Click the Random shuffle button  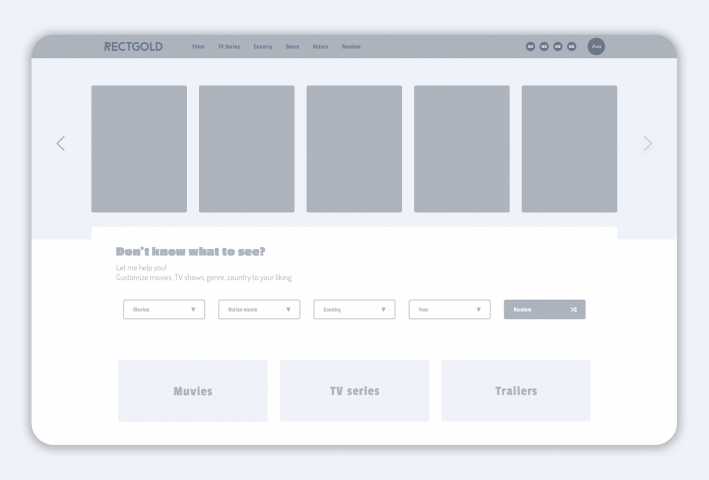pyautogui.click(x=544, y=310)
